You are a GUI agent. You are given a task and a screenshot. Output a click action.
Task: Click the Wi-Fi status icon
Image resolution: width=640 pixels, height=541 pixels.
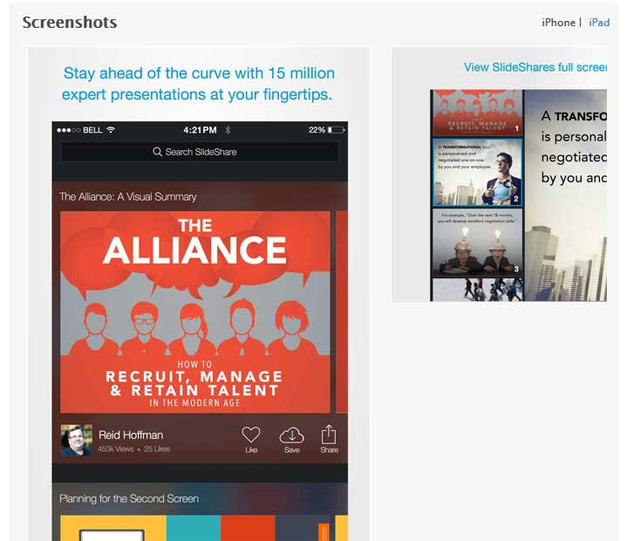[x=111, y=130]
